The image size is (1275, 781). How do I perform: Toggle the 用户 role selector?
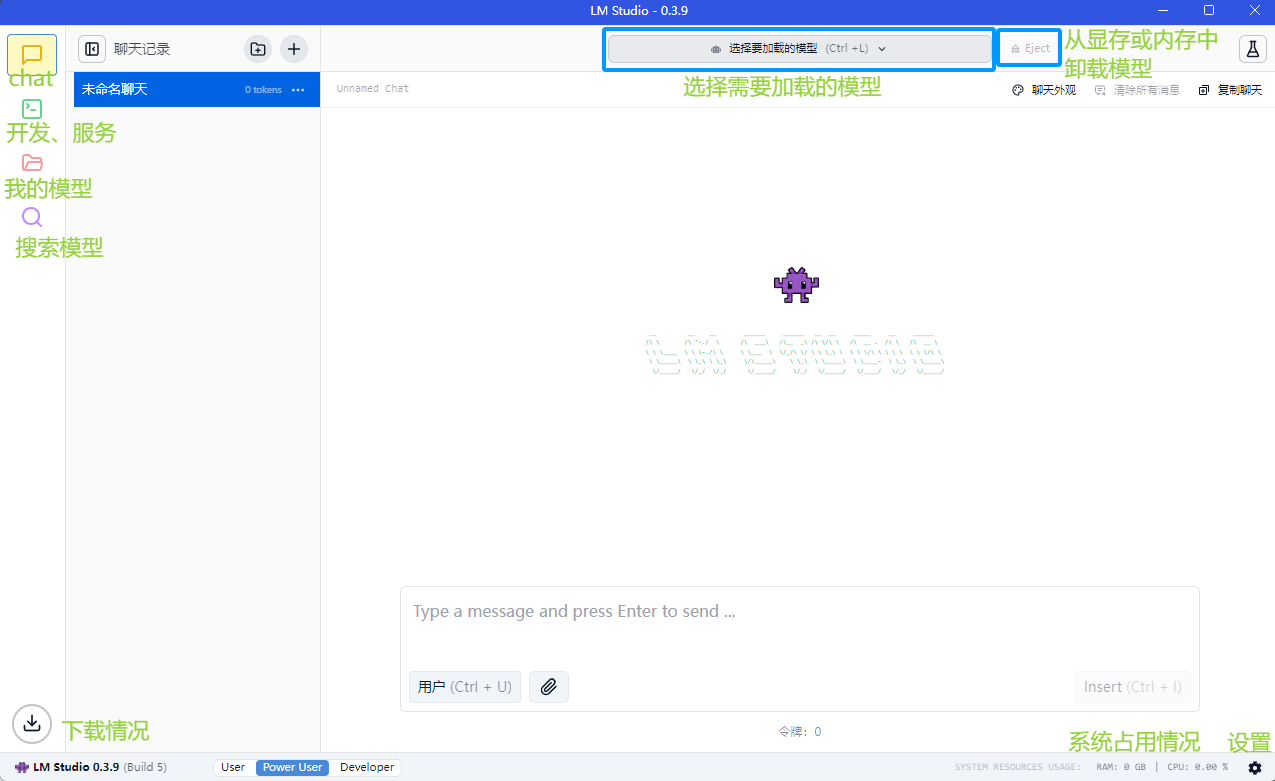pos(464,687)
